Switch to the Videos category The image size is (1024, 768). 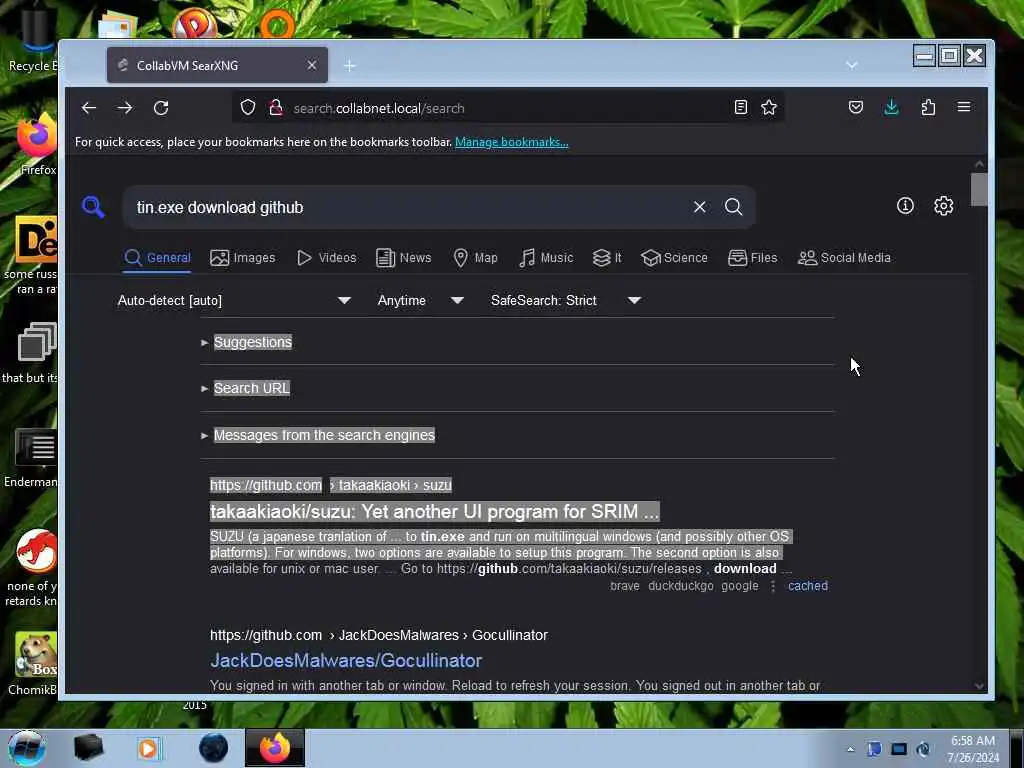pos(327,258)
